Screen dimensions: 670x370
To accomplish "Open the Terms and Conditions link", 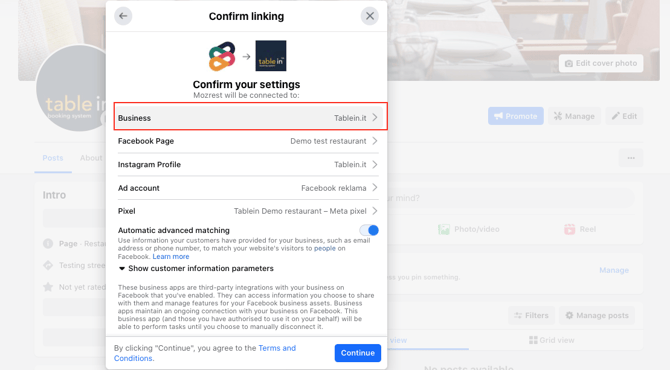I will point(205,353).
